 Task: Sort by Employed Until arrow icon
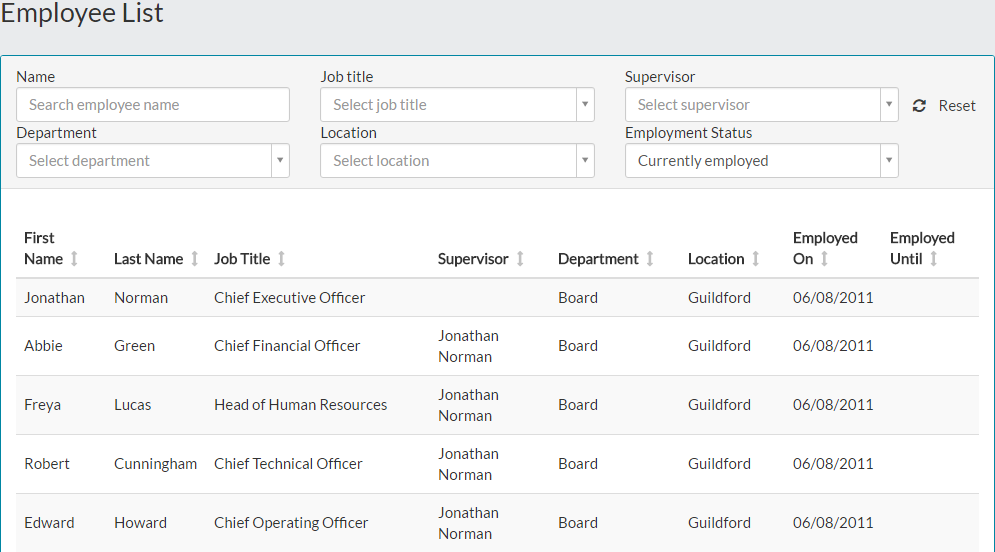tap(934, 259)
